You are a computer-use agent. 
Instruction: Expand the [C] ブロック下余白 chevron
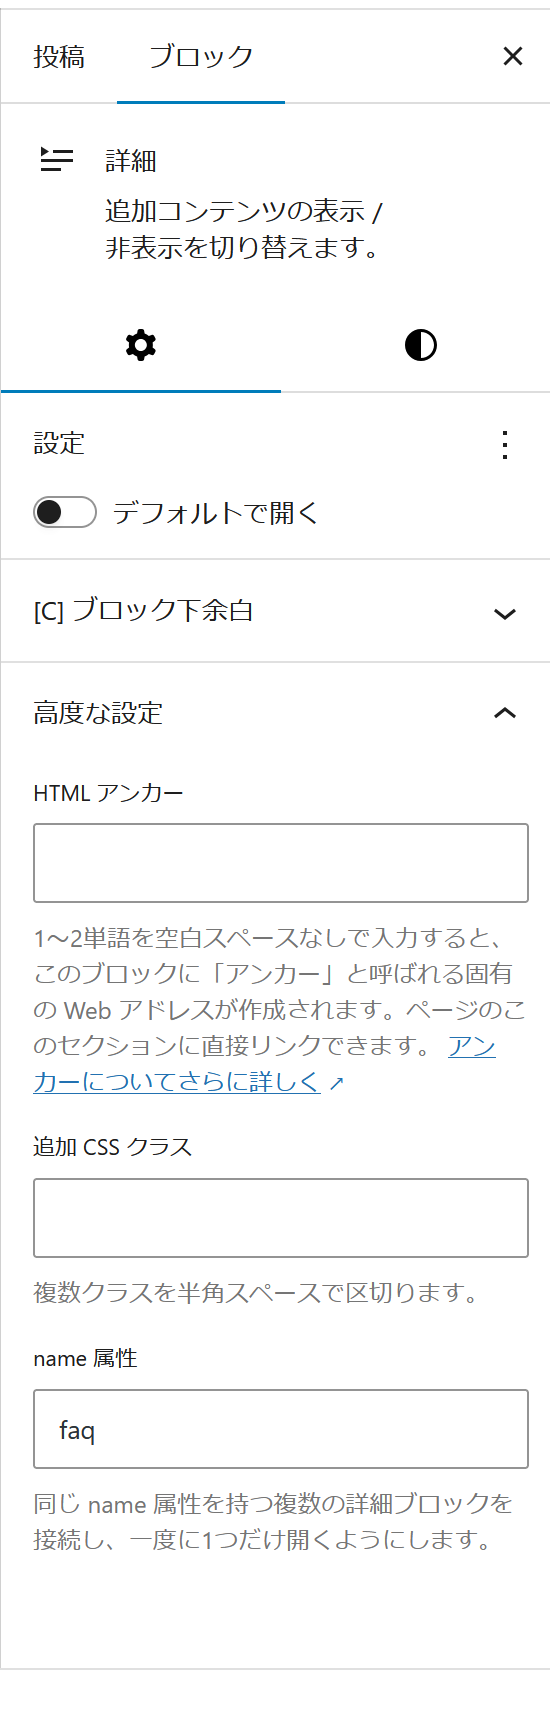coord(505,613)
